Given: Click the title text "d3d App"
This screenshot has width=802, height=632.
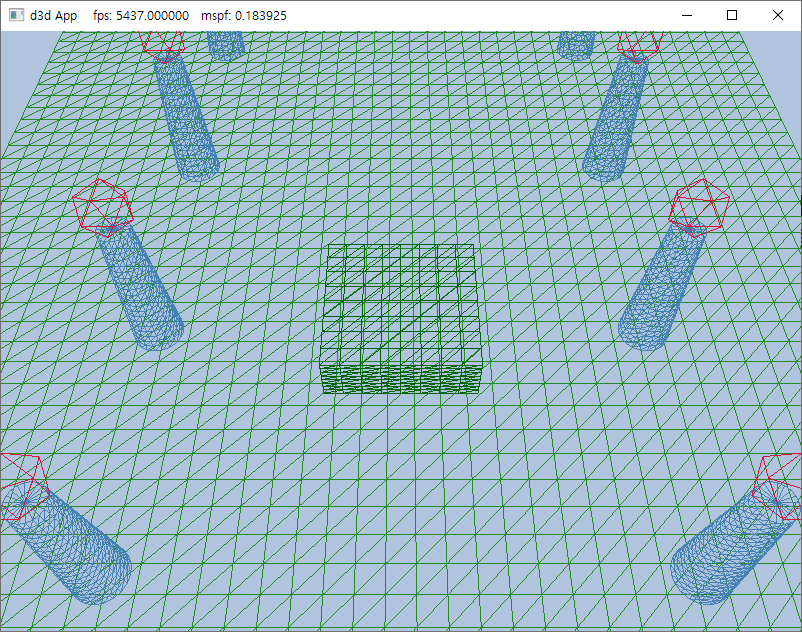Looking at the screenshot, I should (x=53, y=16).
